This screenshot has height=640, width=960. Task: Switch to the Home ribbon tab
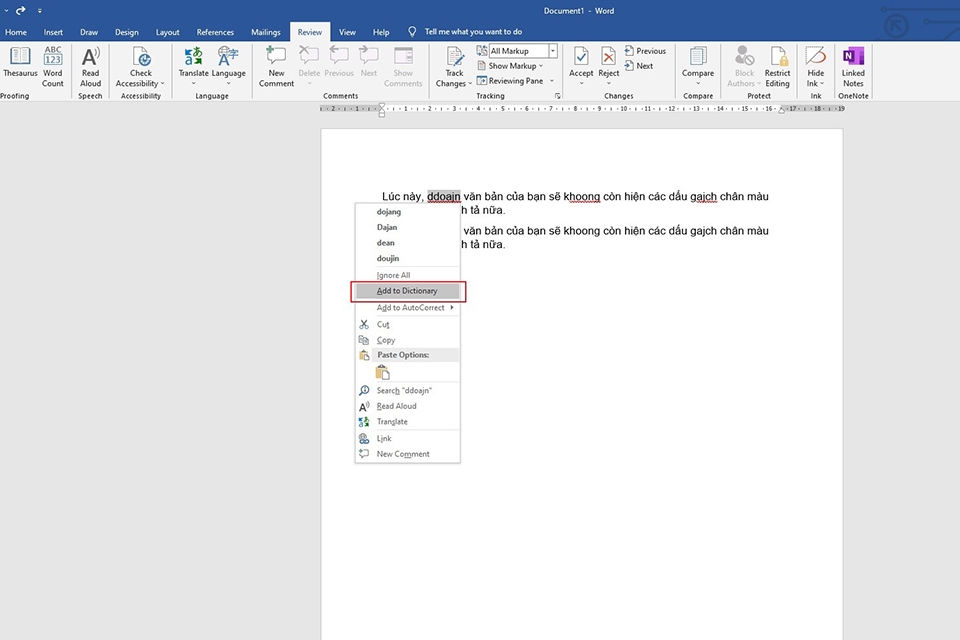point(15,31)
